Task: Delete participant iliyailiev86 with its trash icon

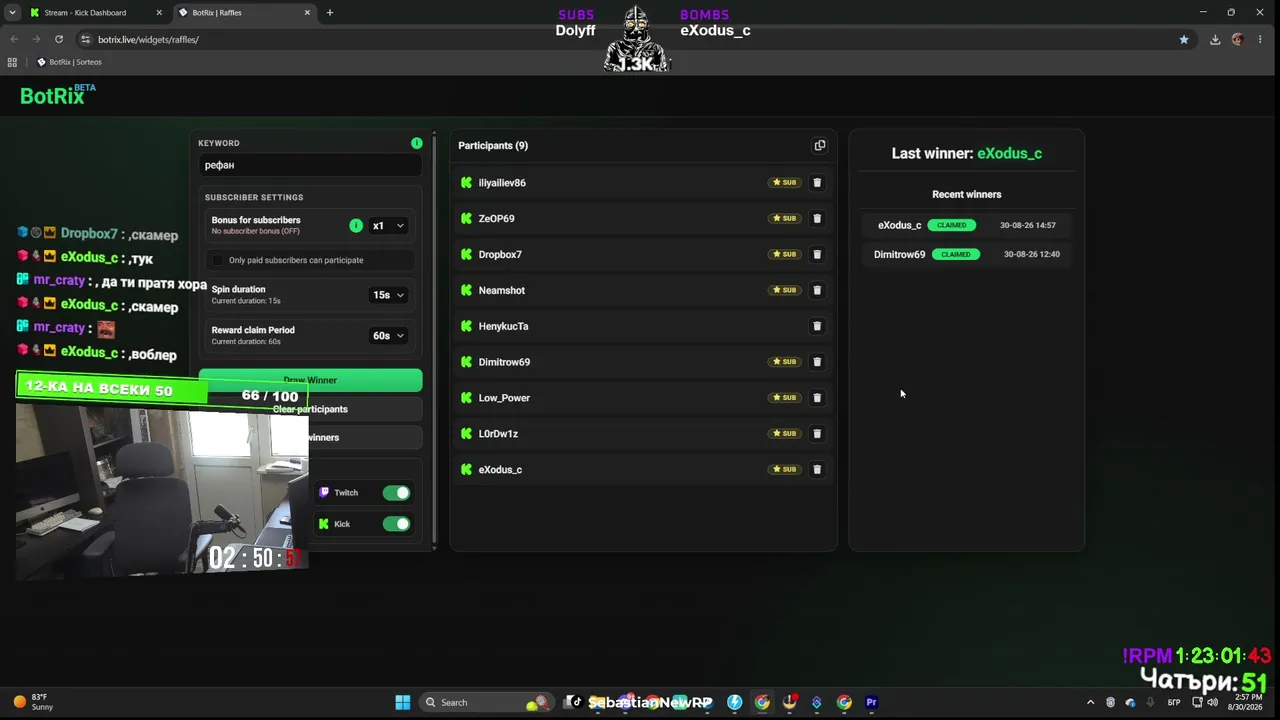Action: (x=817, y=183)
